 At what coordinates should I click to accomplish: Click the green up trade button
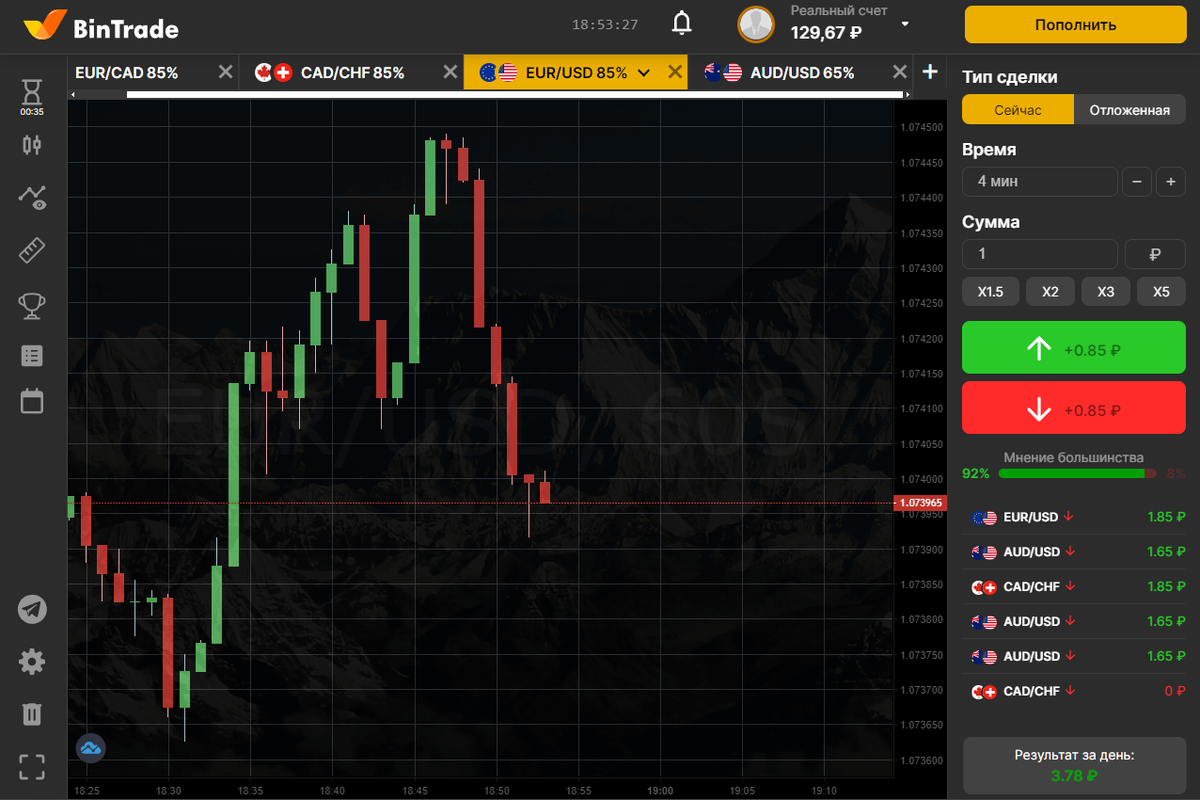[1074, 348]
